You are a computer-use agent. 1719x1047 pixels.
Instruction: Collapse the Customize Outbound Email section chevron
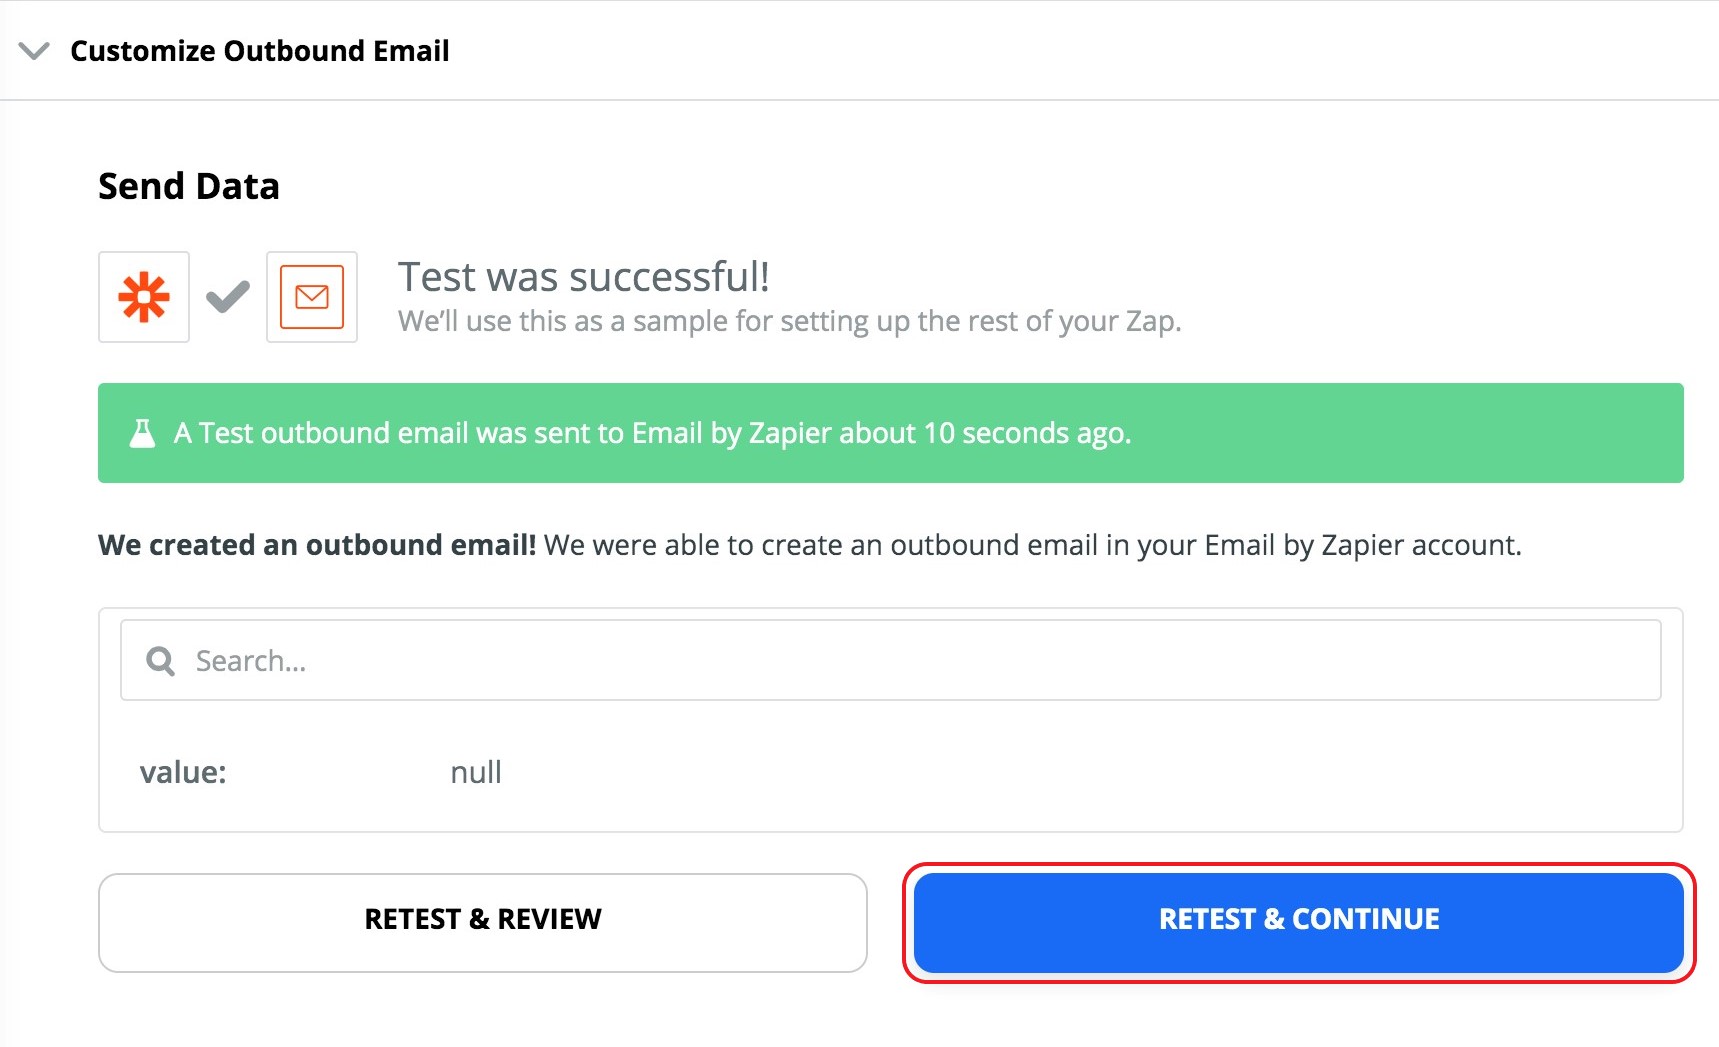point(34,51)
